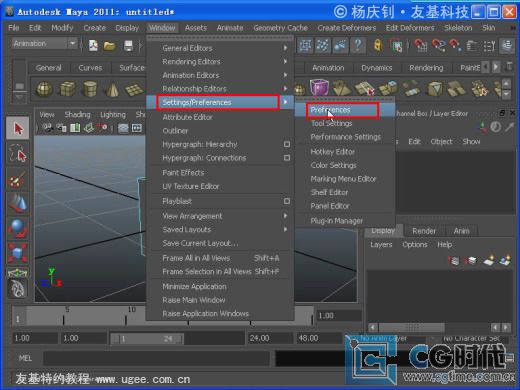
Task: Open Playblast option box
Action: coord(287,201)
